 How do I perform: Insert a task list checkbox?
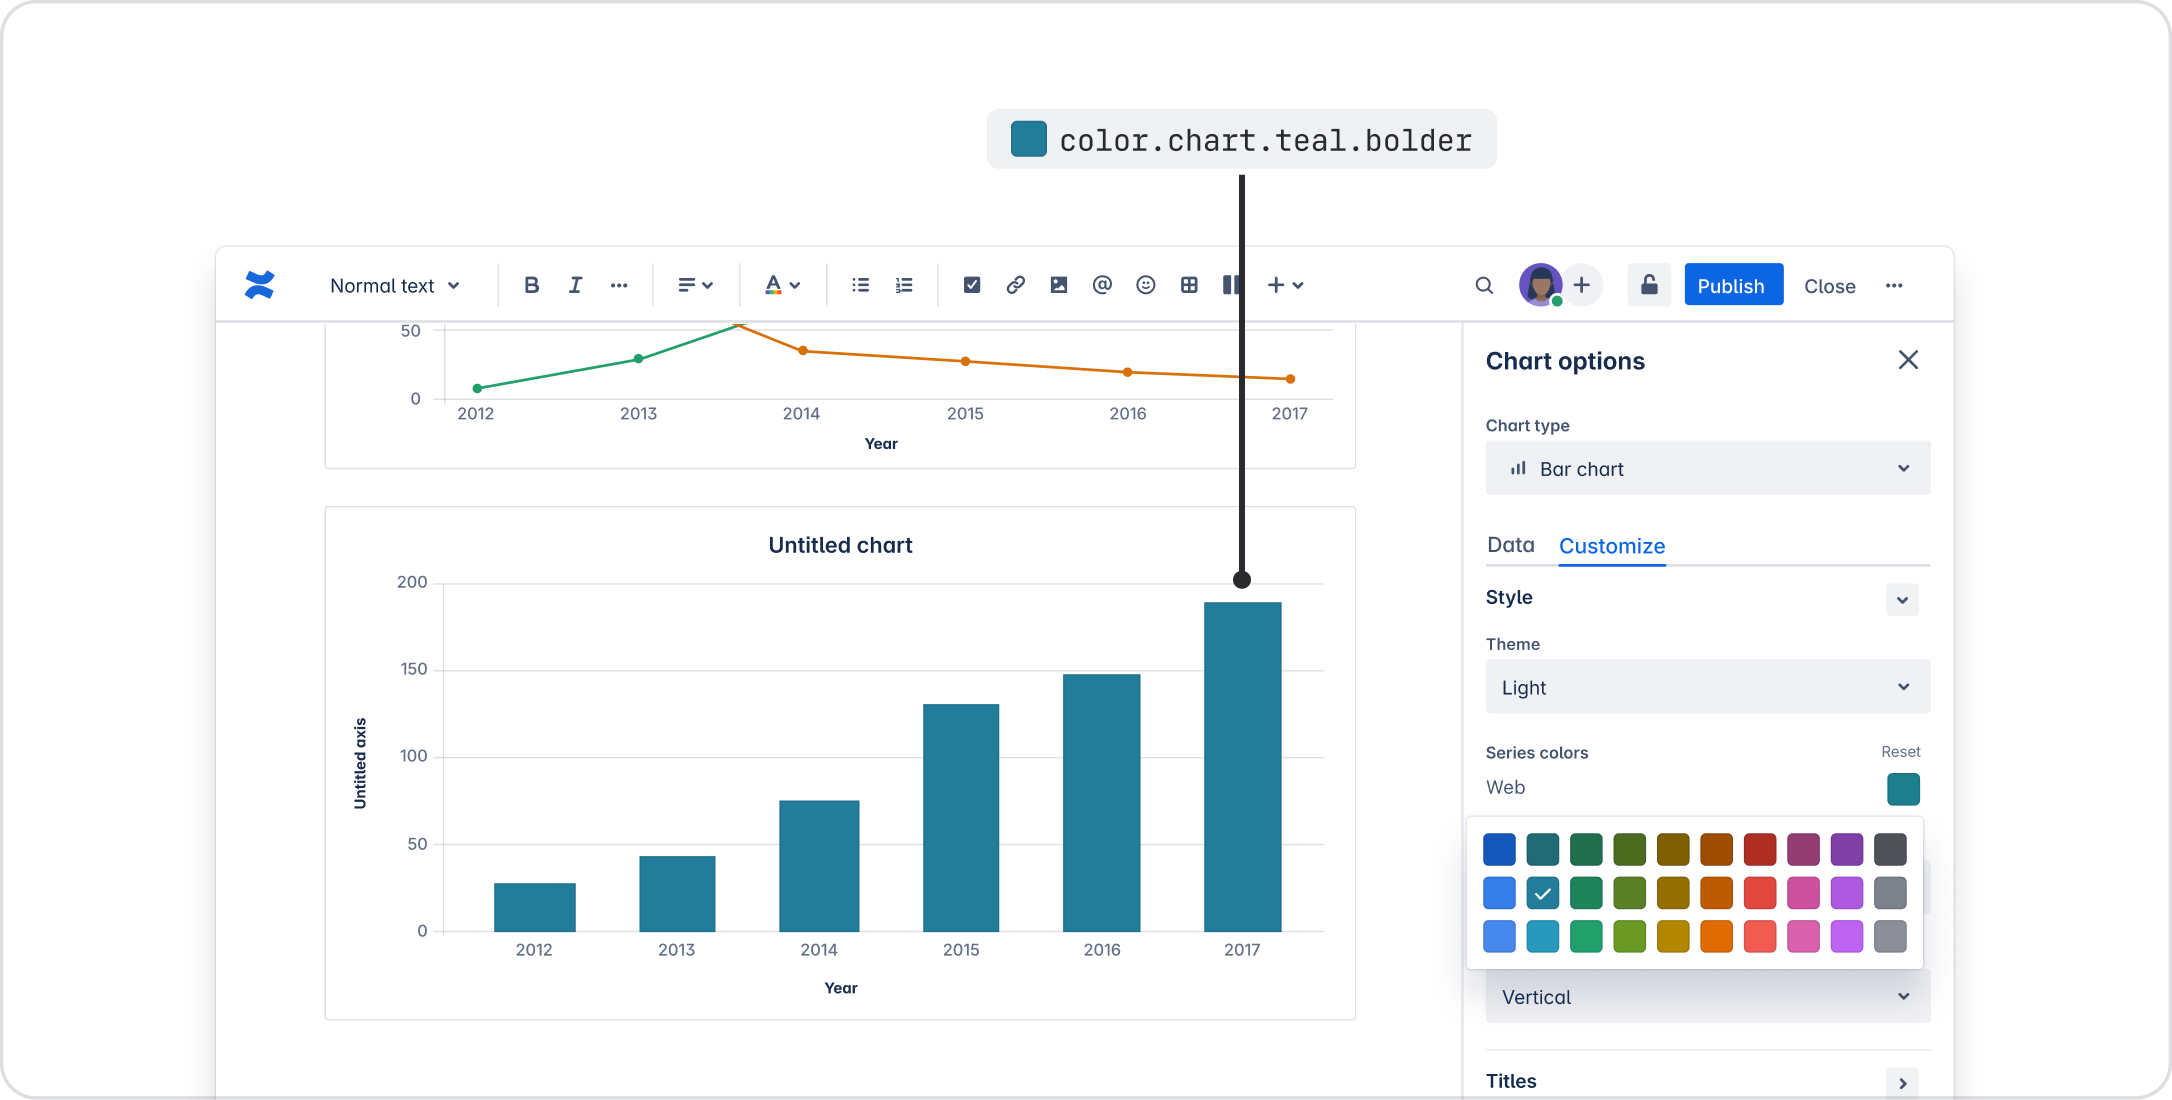pos(971,285)
